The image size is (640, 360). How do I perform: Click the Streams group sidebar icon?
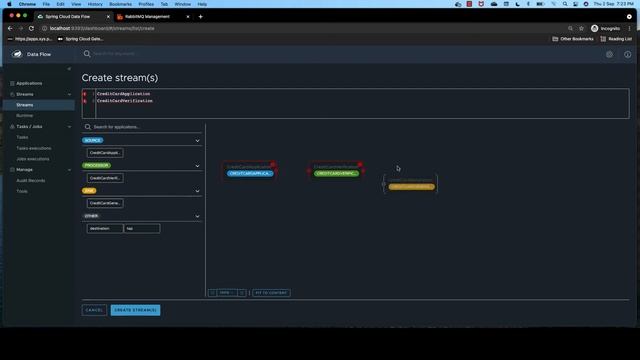click(12, 94)
